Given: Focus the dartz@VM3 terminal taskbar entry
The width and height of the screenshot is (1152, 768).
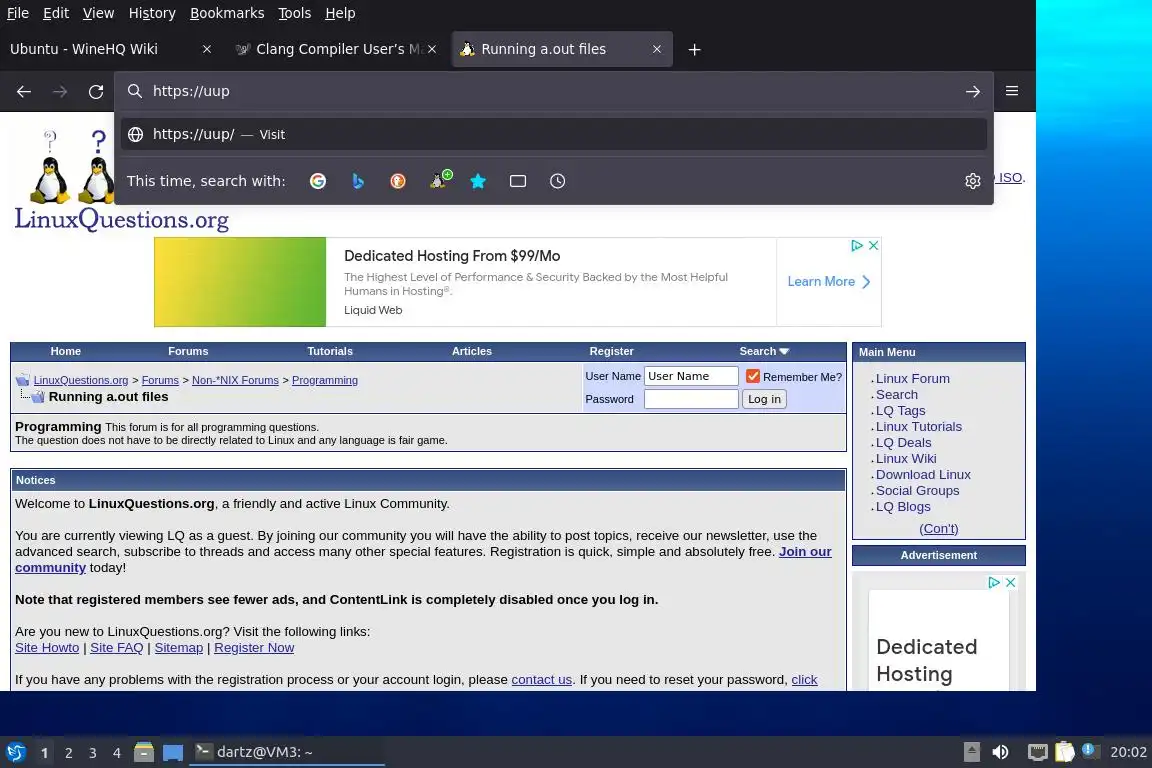Looking at the screenshot, I should (287, 752).
